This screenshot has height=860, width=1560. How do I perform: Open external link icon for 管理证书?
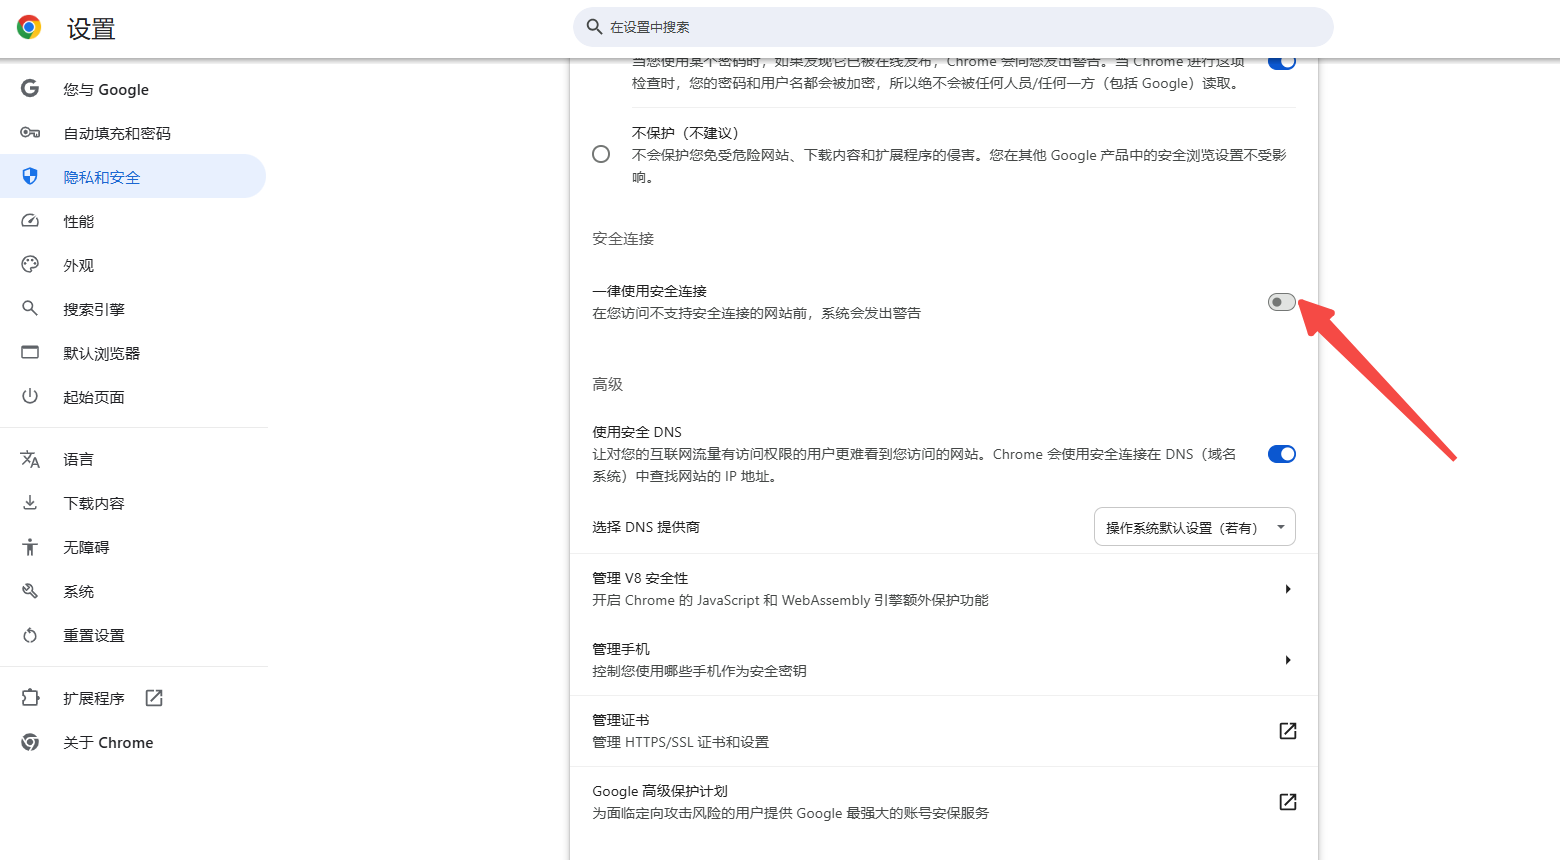tap(1288, 731)
